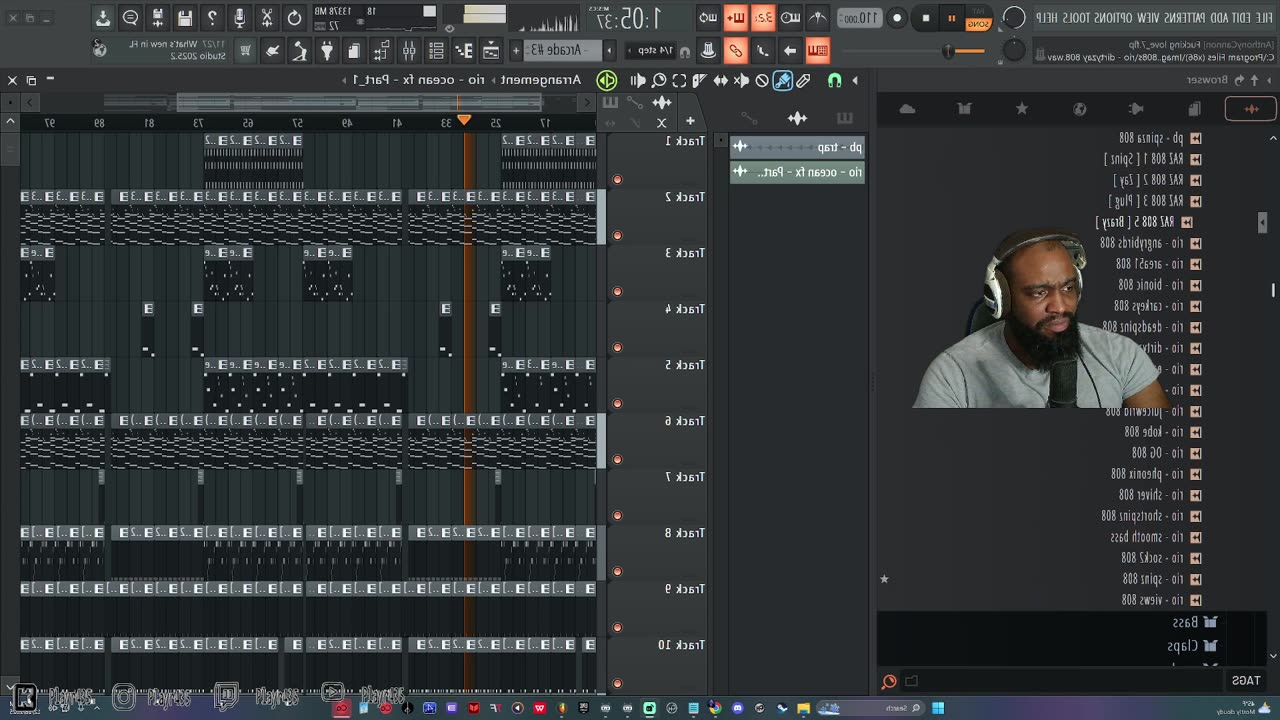Click the stop button in transport

click(x=926, y=18)
